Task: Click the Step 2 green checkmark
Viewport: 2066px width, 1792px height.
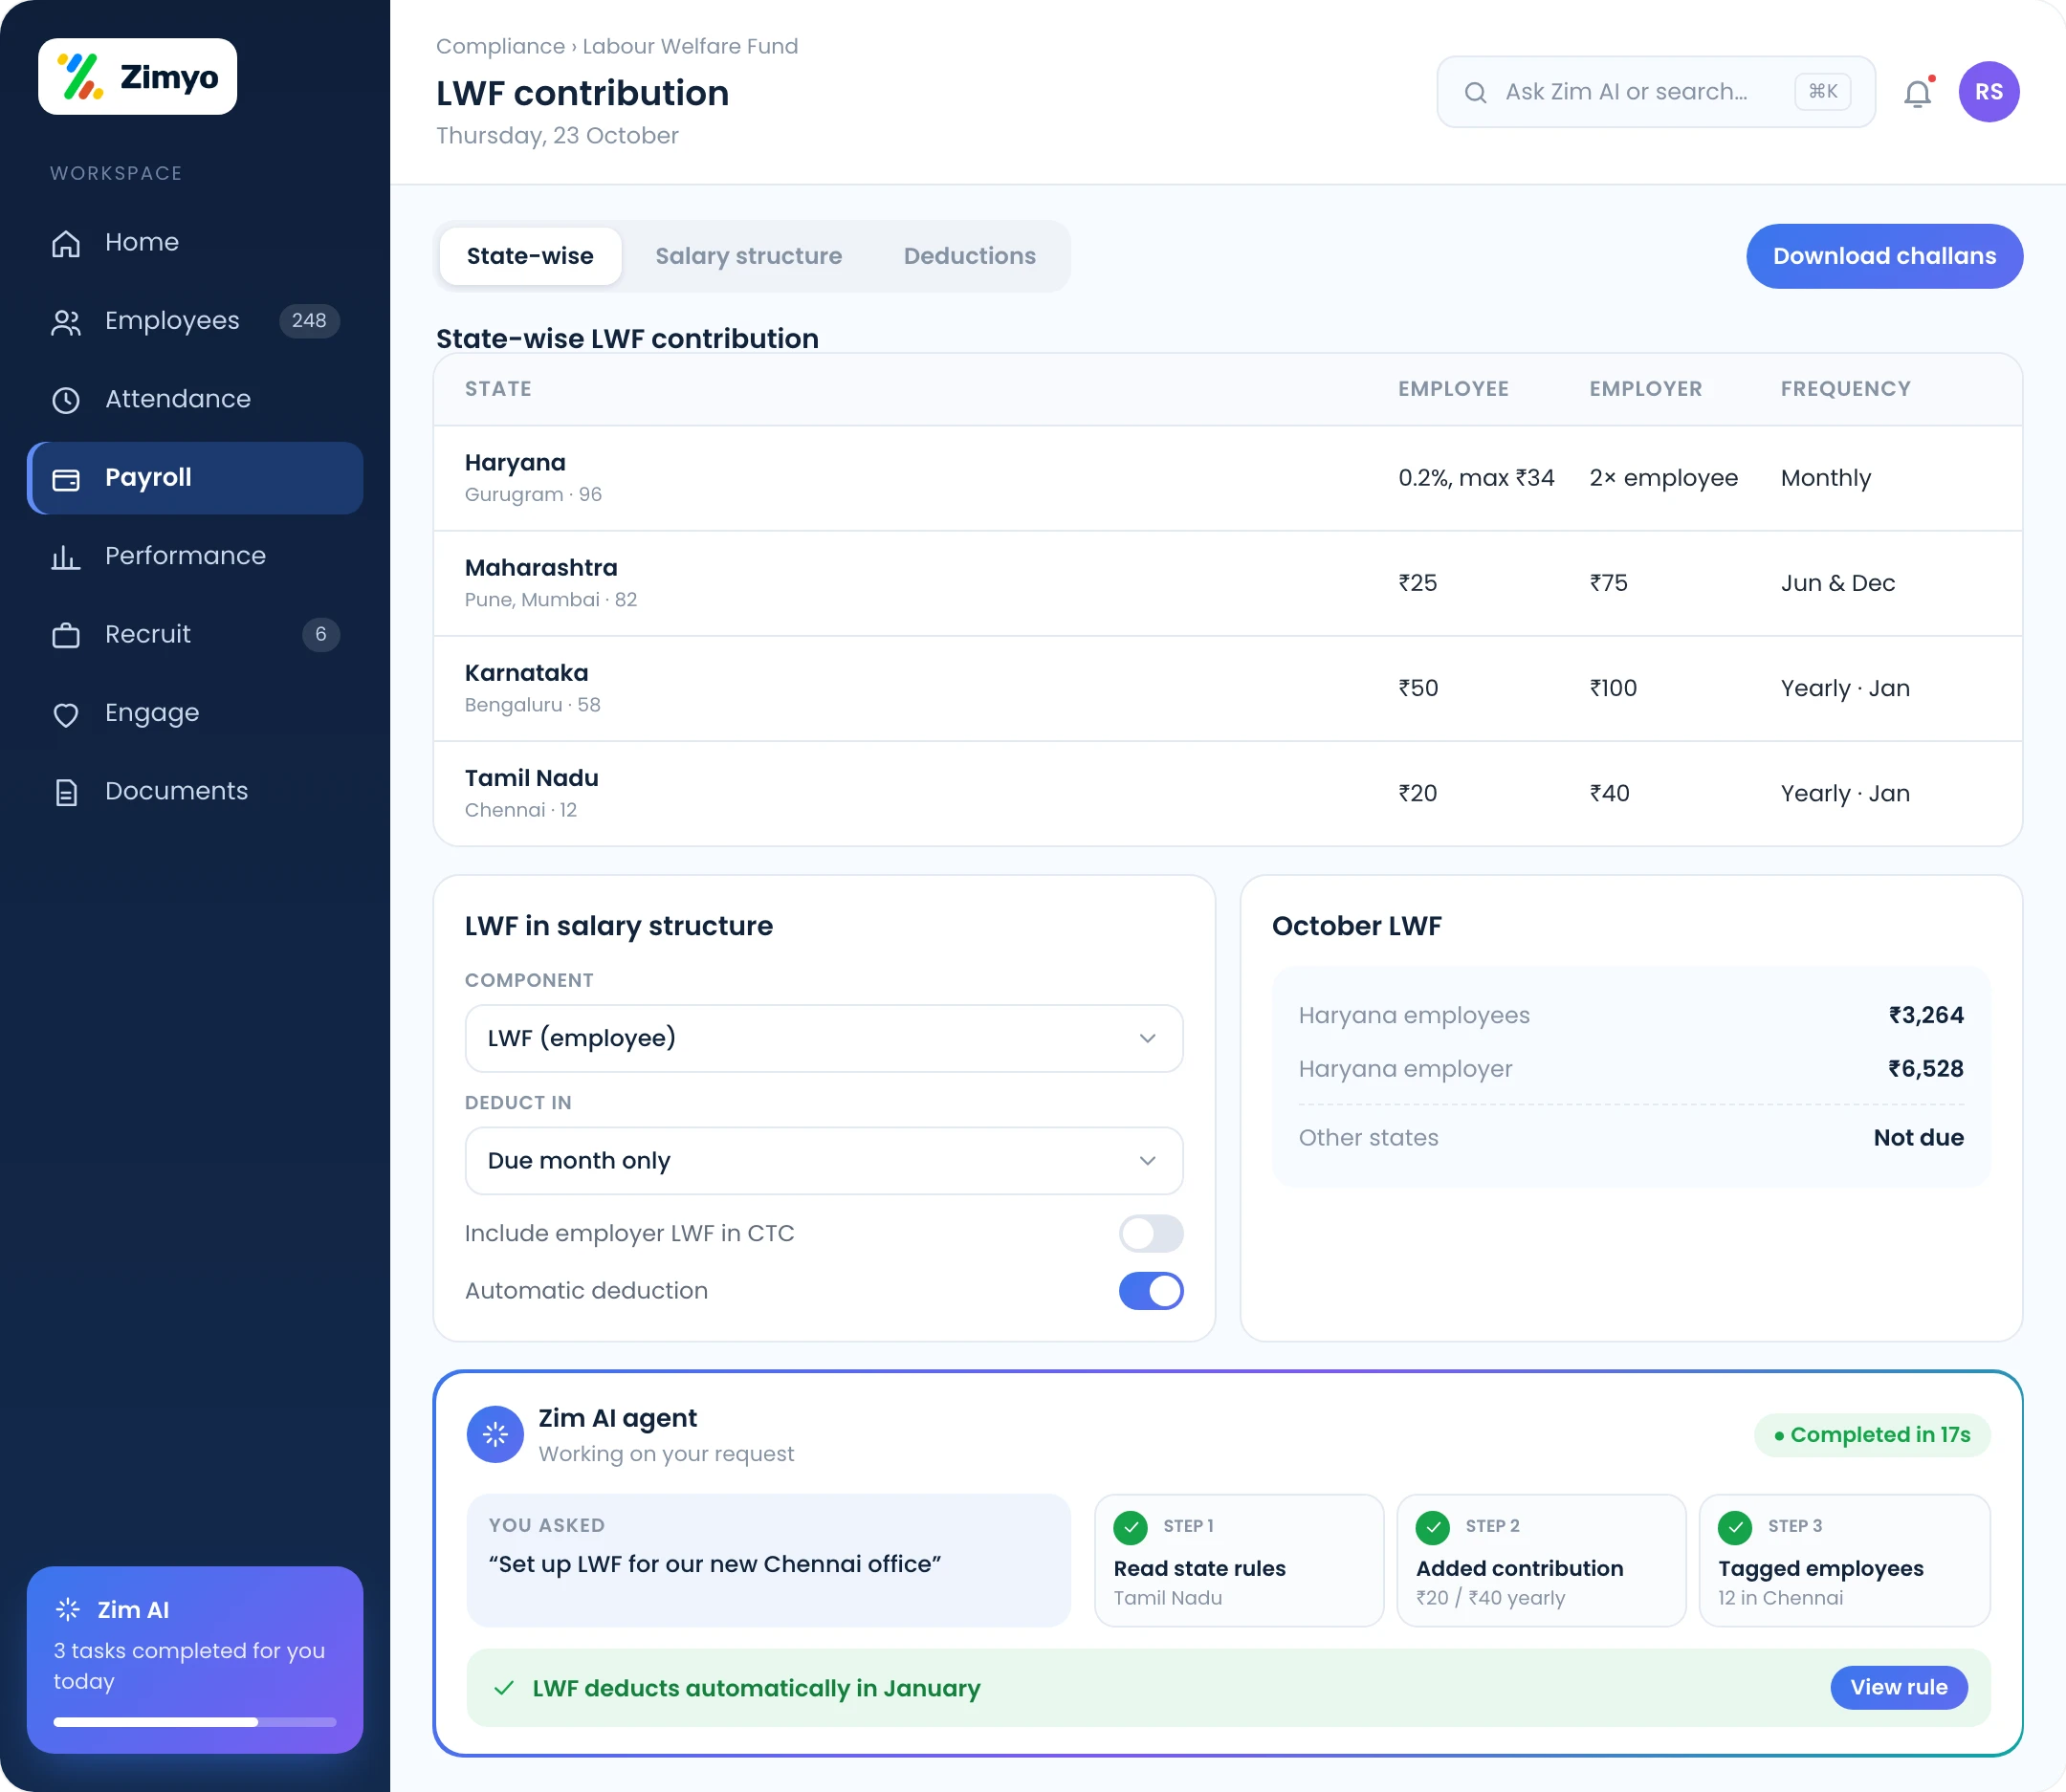Action: (x=1433, y=1527)
